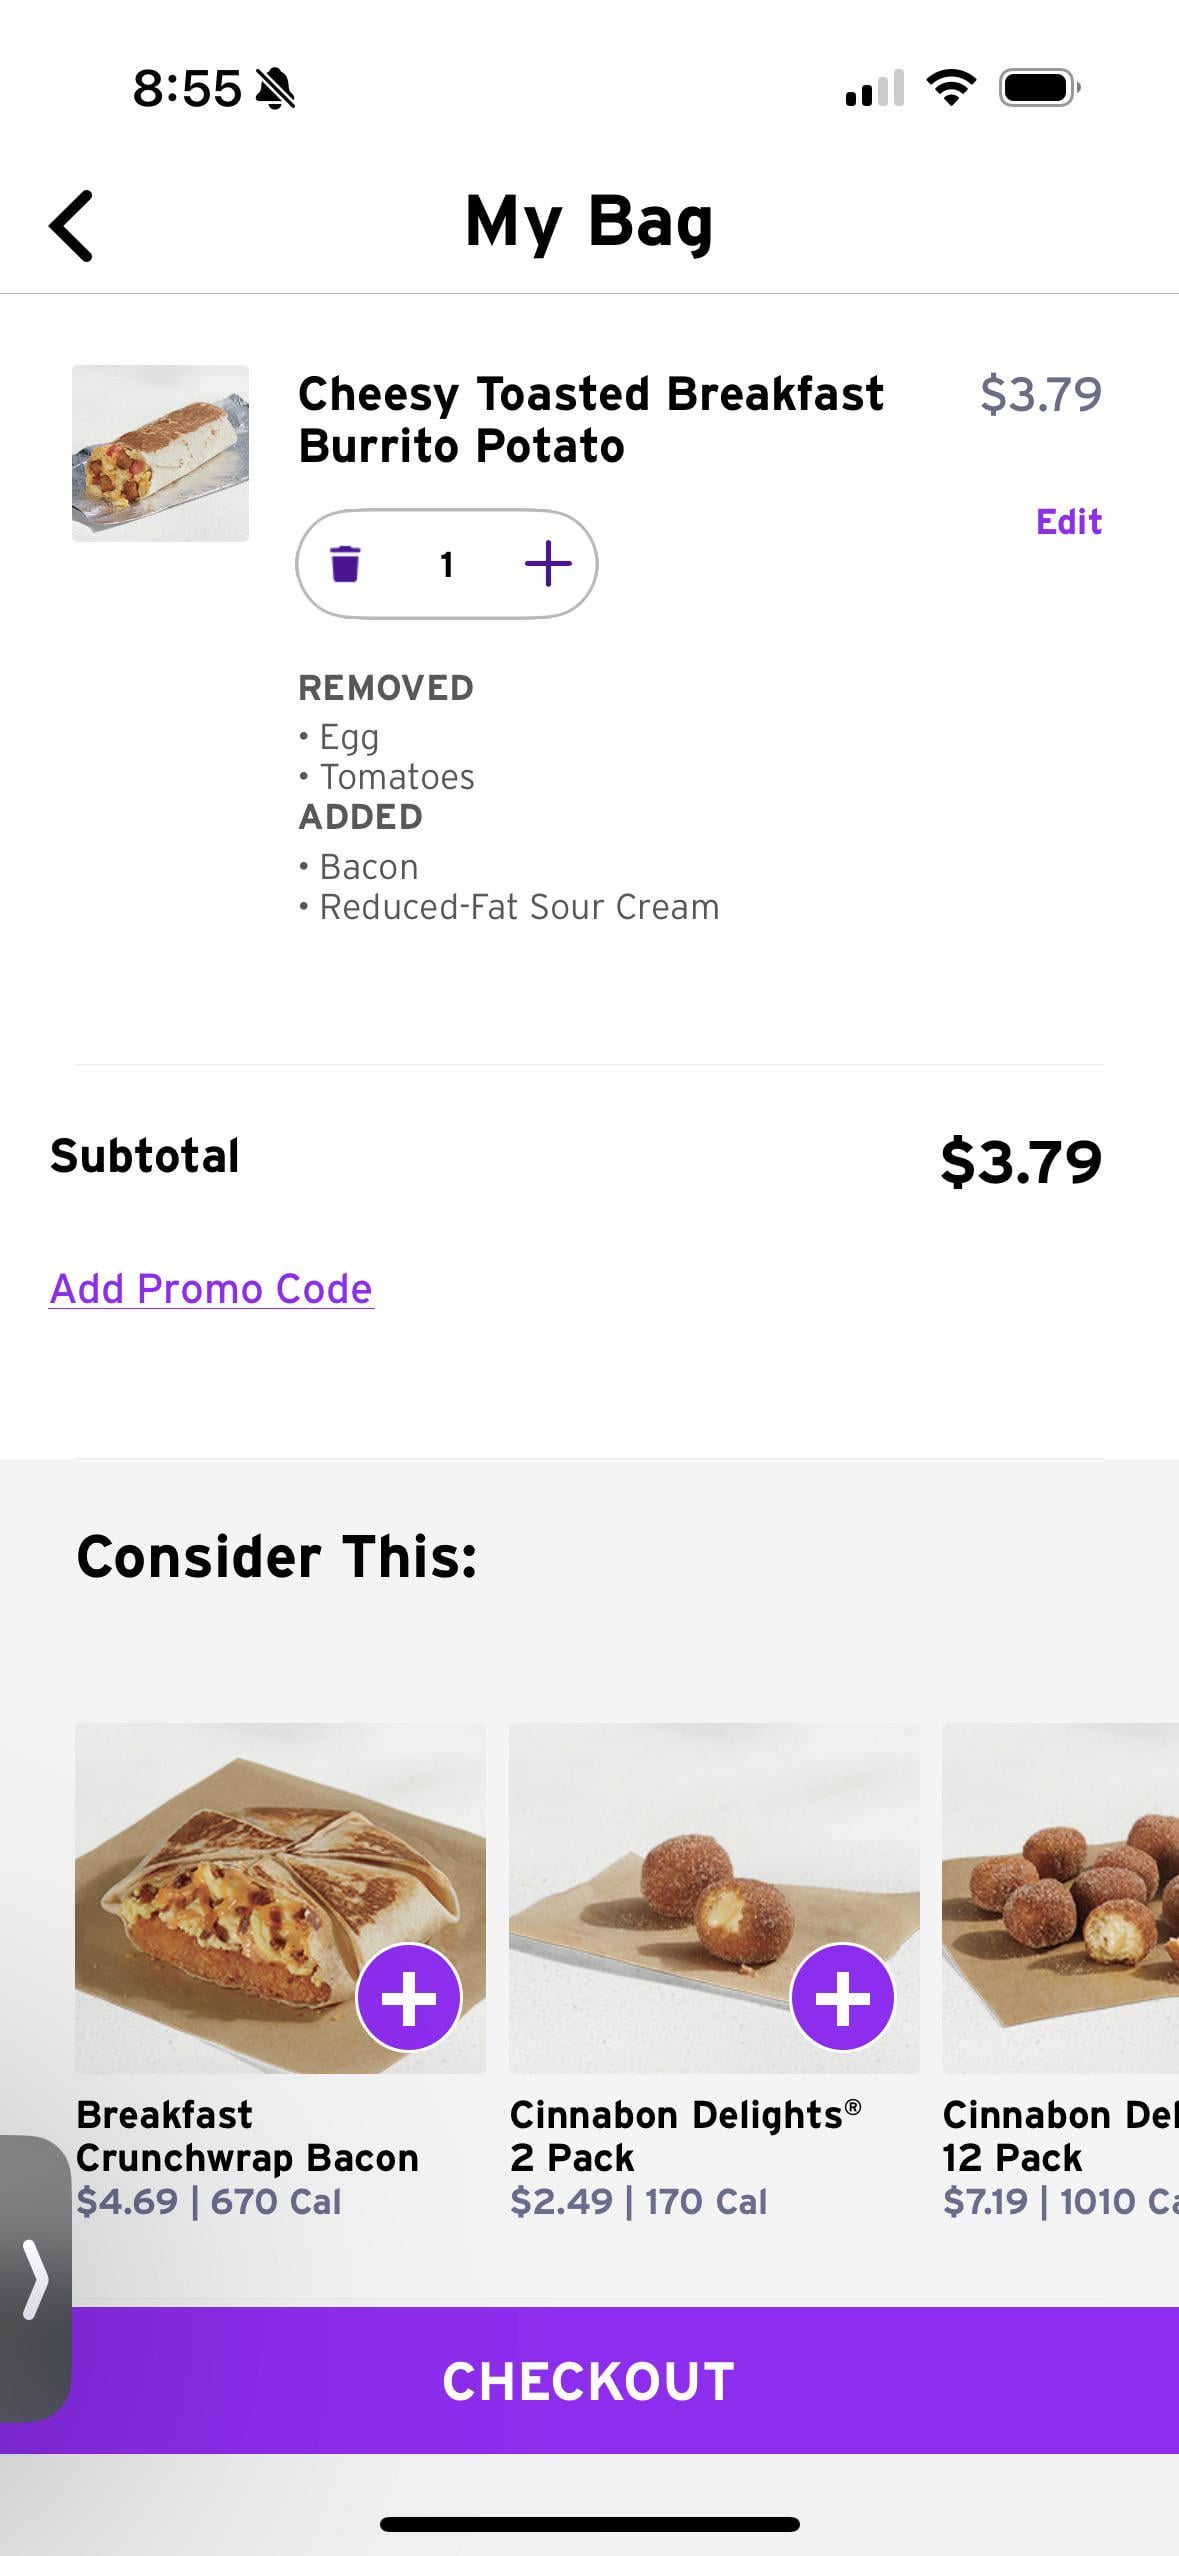Tap Breakfast Crunchwrap Bacon name label

click(x=247, y=2136)
